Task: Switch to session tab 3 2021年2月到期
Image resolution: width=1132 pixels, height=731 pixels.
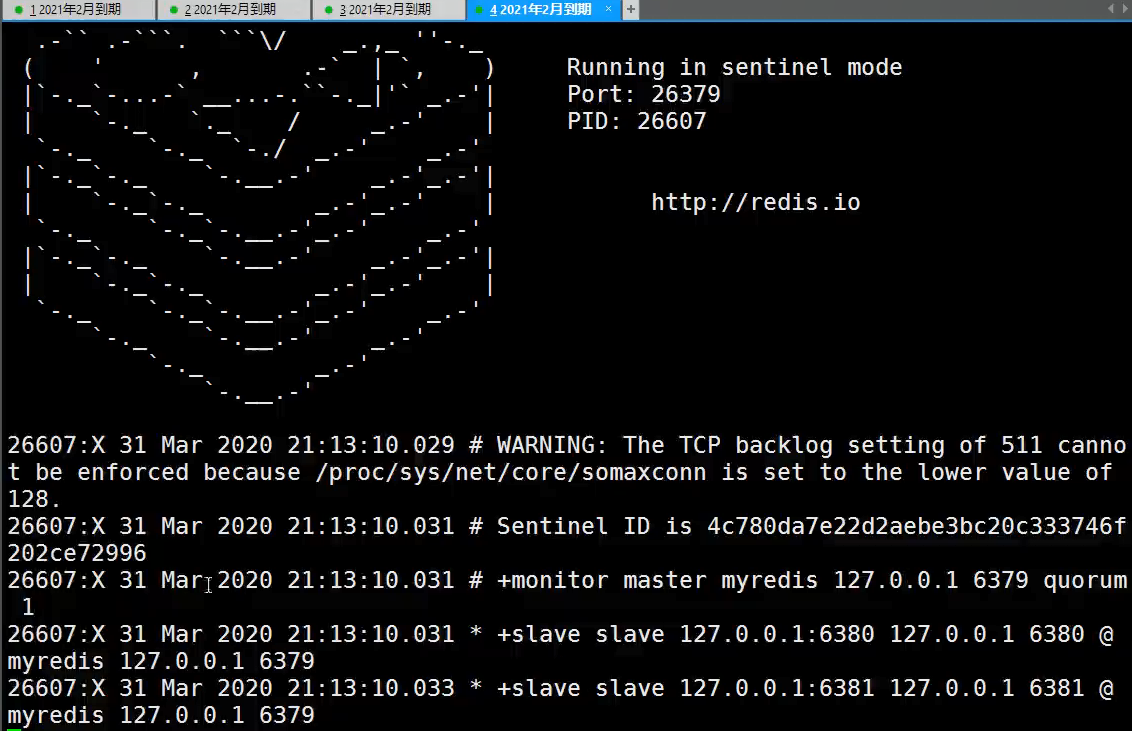Action: (x=388, y=9)
